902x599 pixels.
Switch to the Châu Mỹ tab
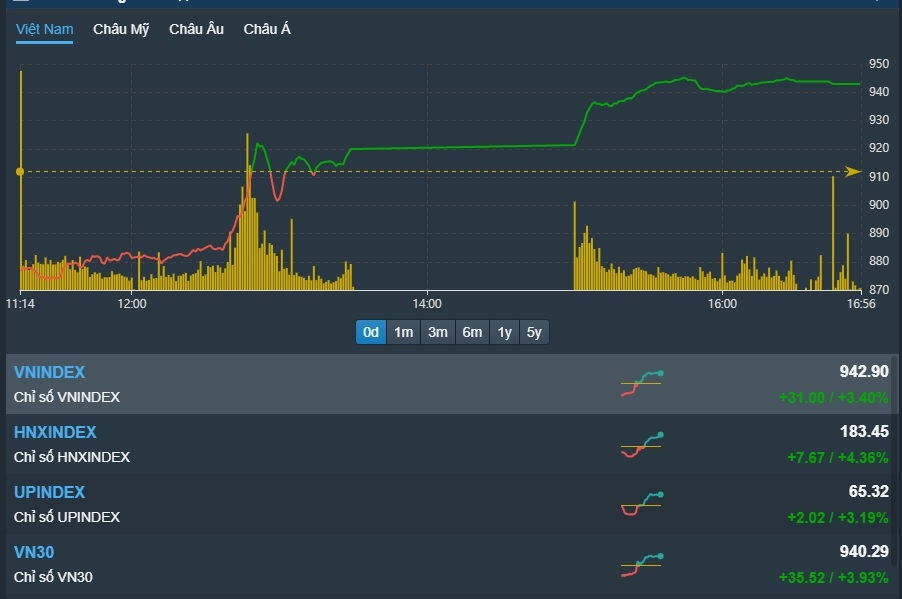coord(121,29)
